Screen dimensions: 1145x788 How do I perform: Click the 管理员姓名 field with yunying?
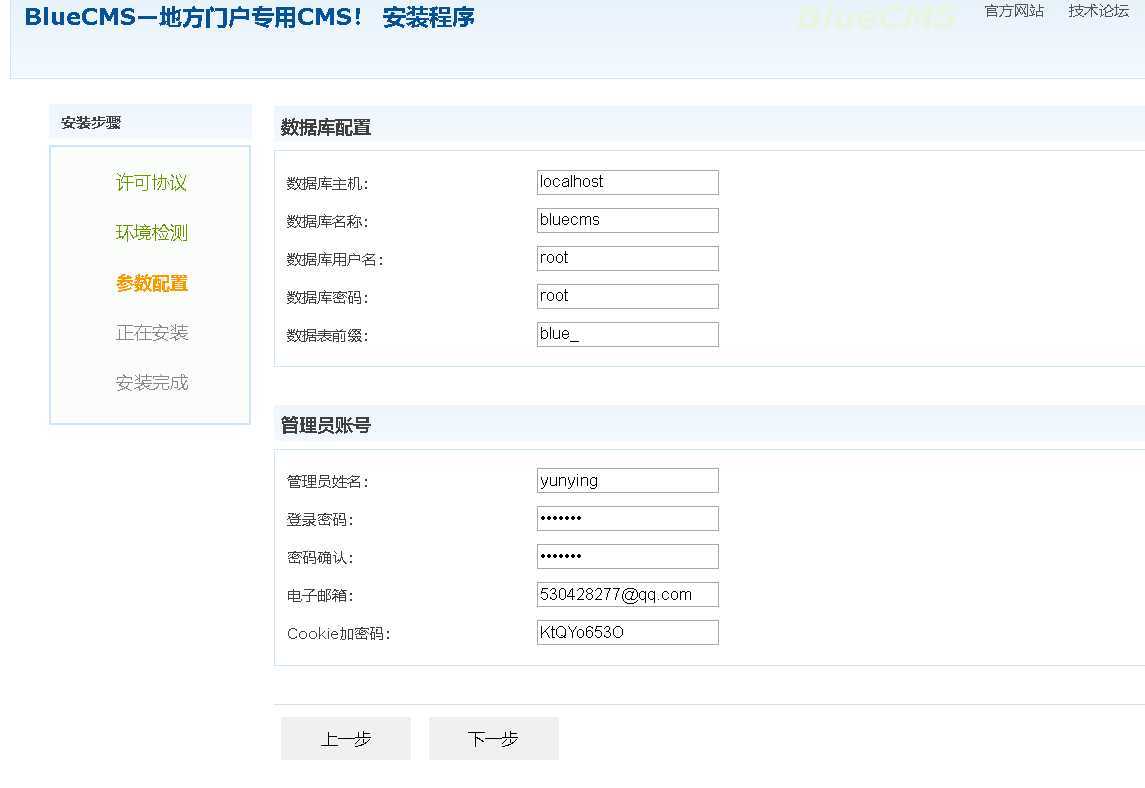click(627, 481)
